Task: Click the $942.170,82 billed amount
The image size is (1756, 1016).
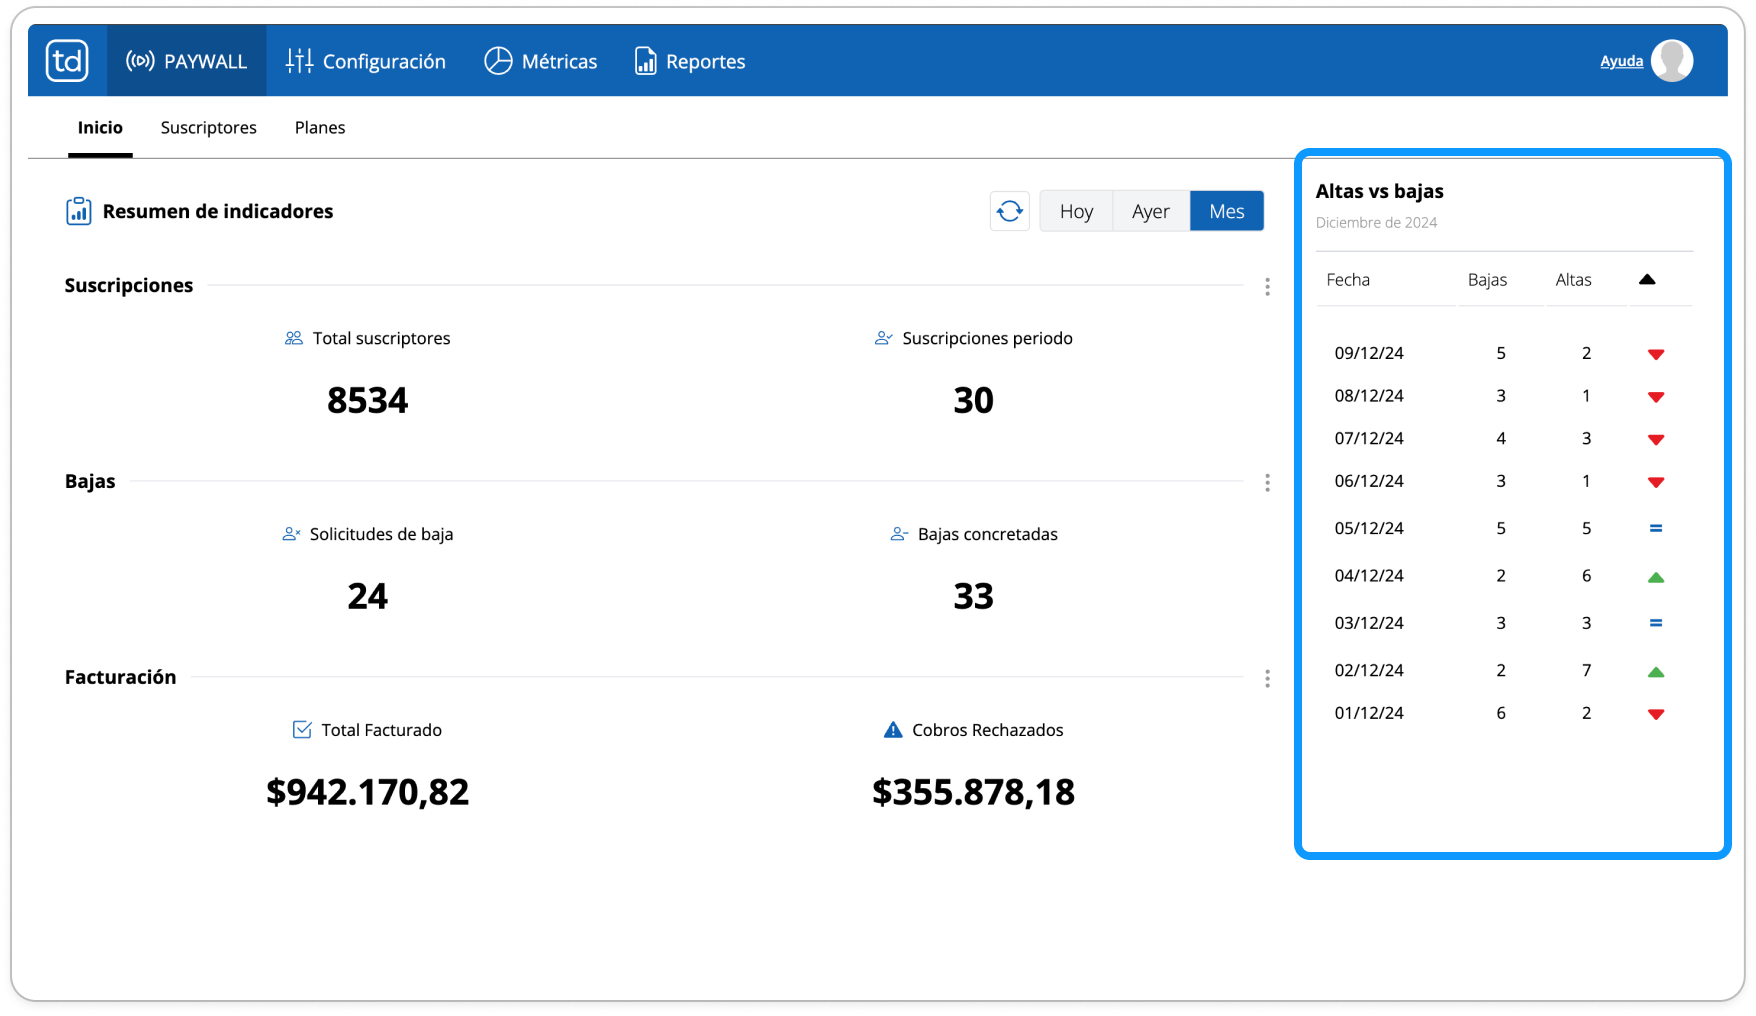Action: [368, 792]
